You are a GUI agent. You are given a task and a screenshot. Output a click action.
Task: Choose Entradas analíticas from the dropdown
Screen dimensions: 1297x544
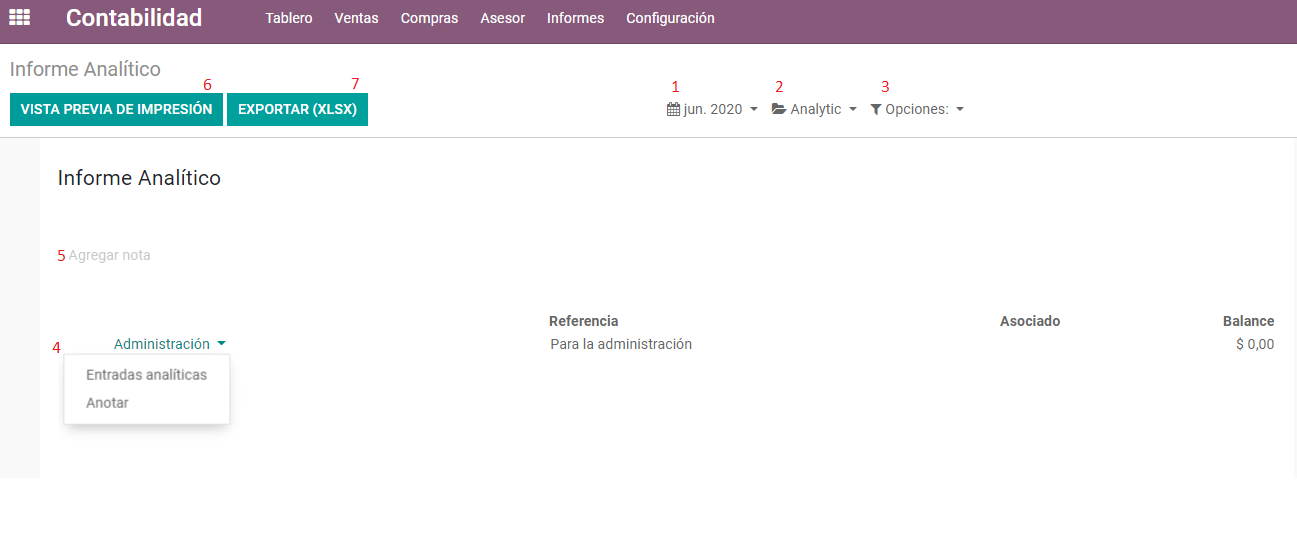click(x=147, y=375)
